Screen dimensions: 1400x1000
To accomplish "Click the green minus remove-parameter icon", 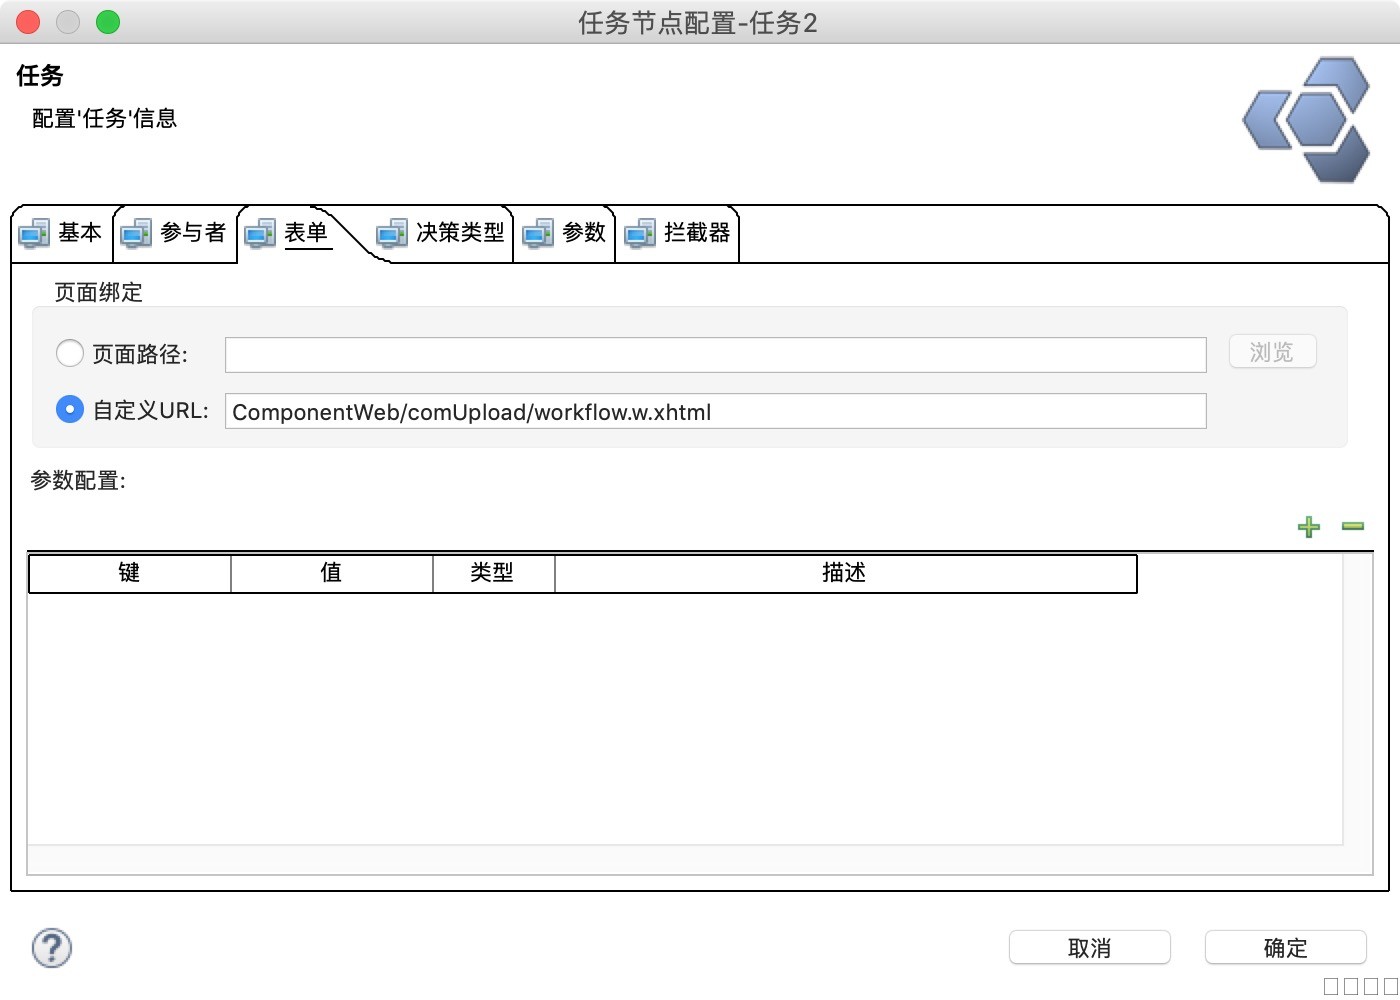I will (1352, 526).
